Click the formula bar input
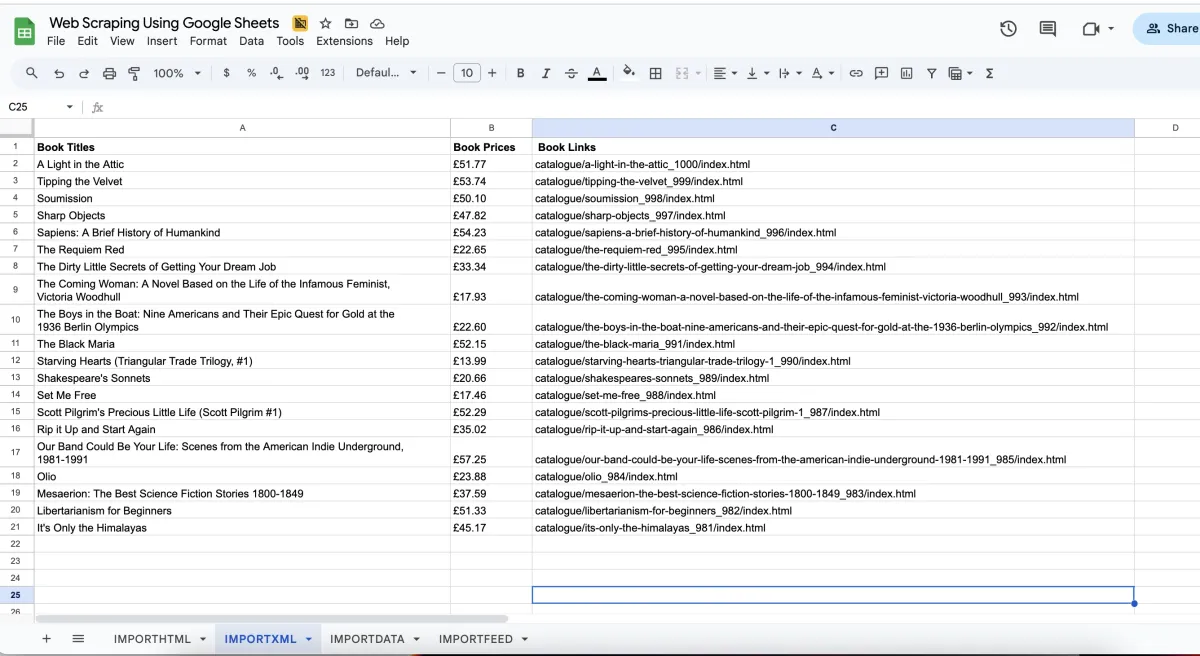1200x656 pixels. [650, 107]
